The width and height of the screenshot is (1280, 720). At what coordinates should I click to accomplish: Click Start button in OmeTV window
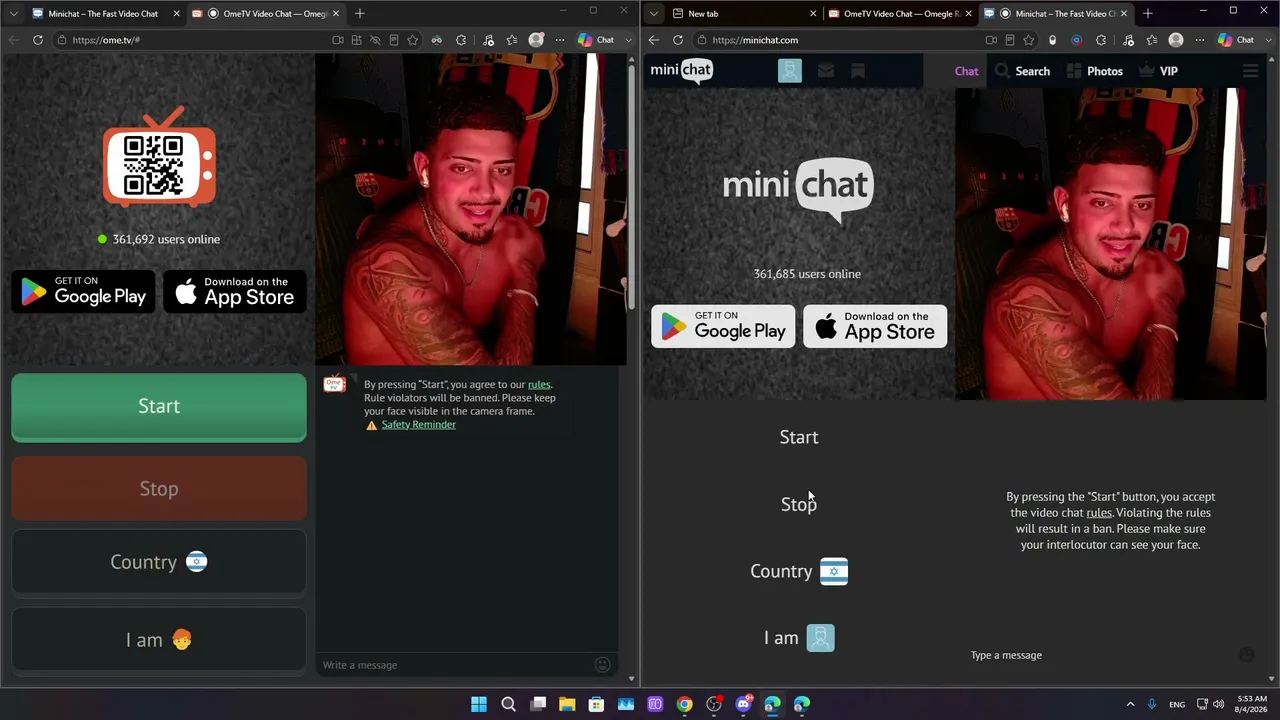159,406
